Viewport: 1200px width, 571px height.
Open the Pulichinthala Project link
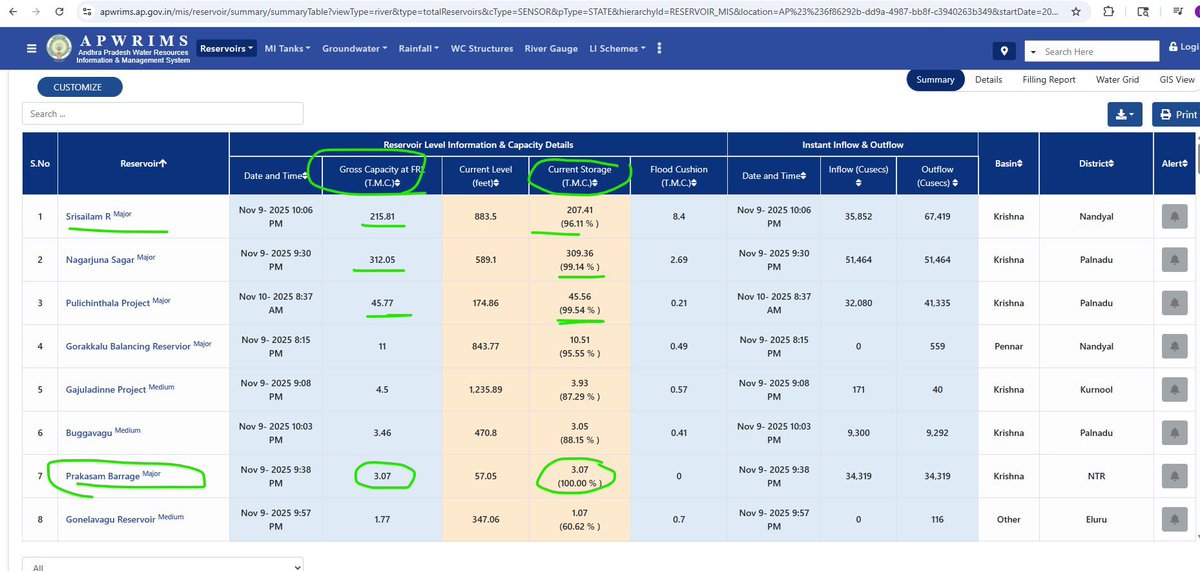(x=107, y=303)
